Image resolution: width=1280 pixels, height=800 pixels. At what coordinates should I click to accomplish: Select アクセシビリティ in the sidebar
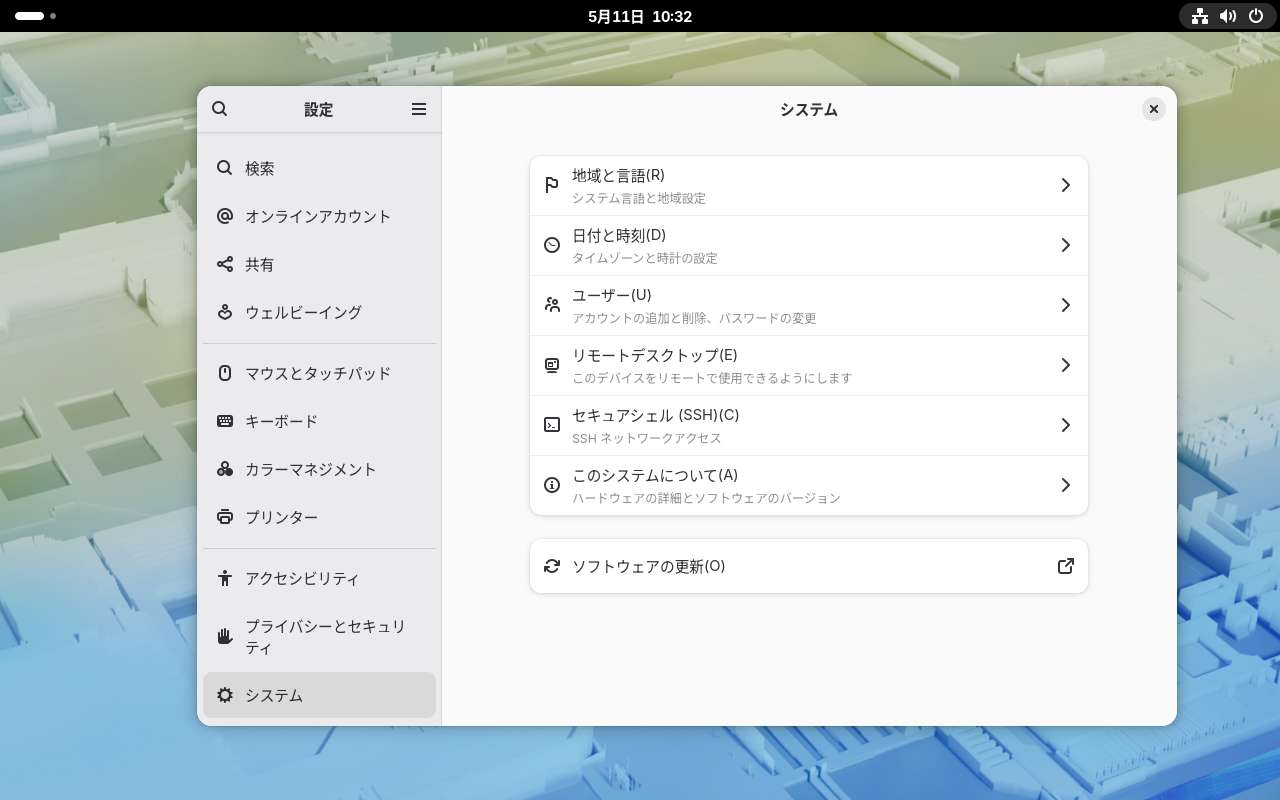coord(319,578)
